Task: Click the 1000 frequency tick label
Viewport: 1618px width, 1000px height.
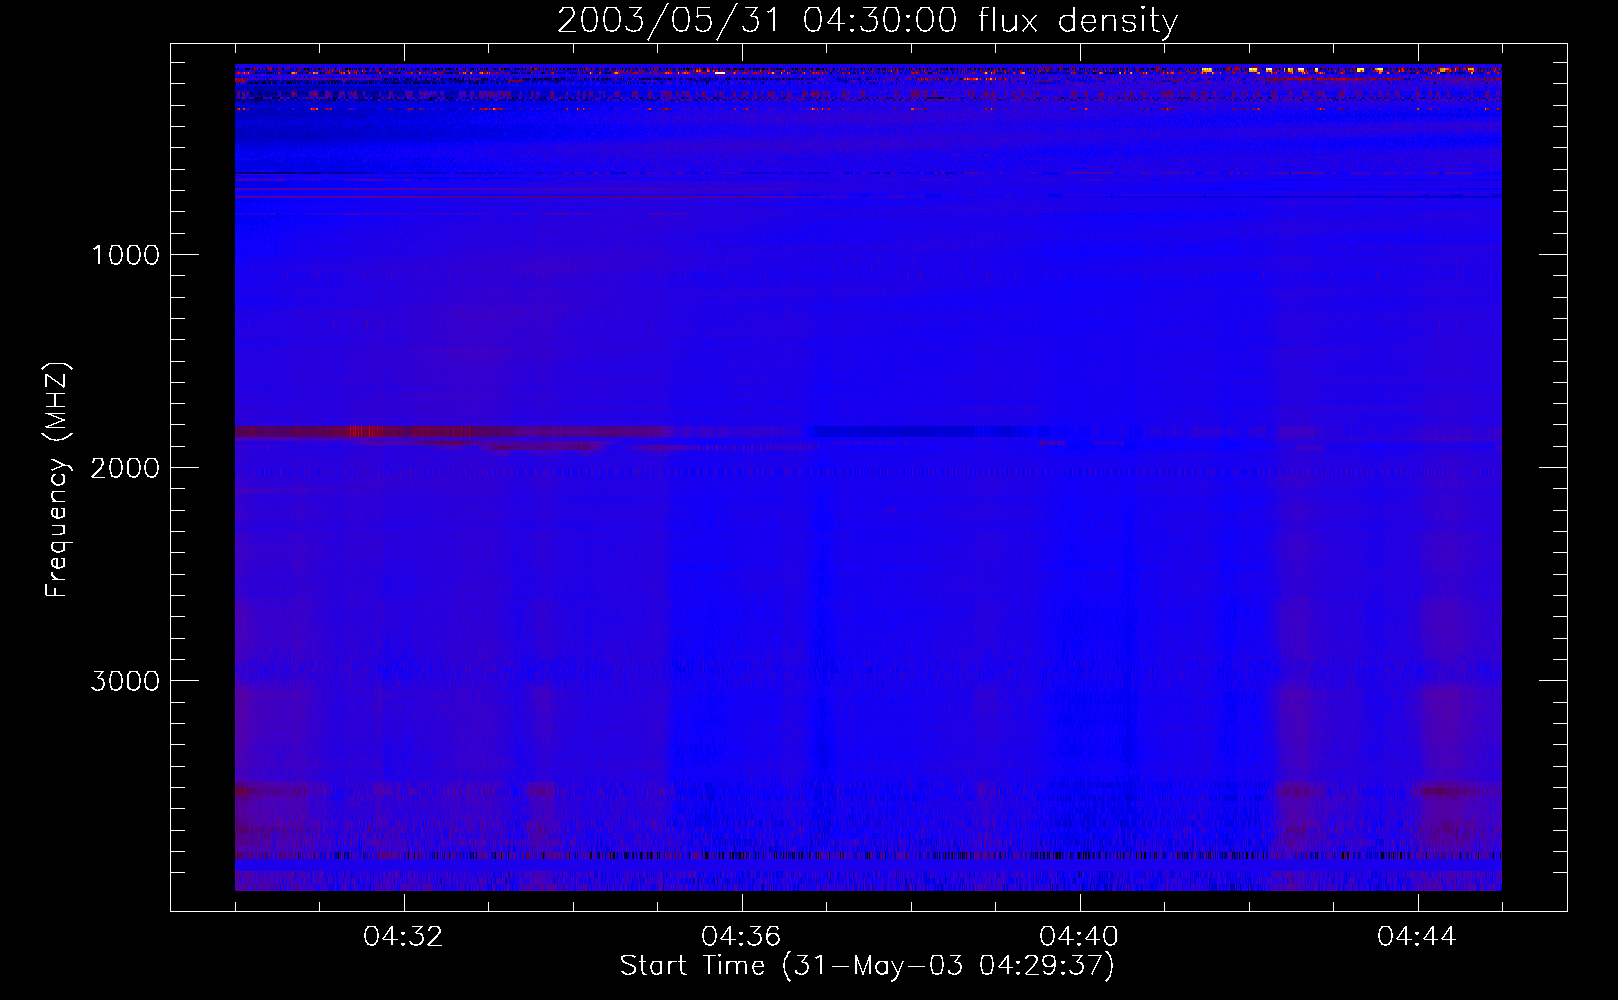Action: click(x=125, y=254)
